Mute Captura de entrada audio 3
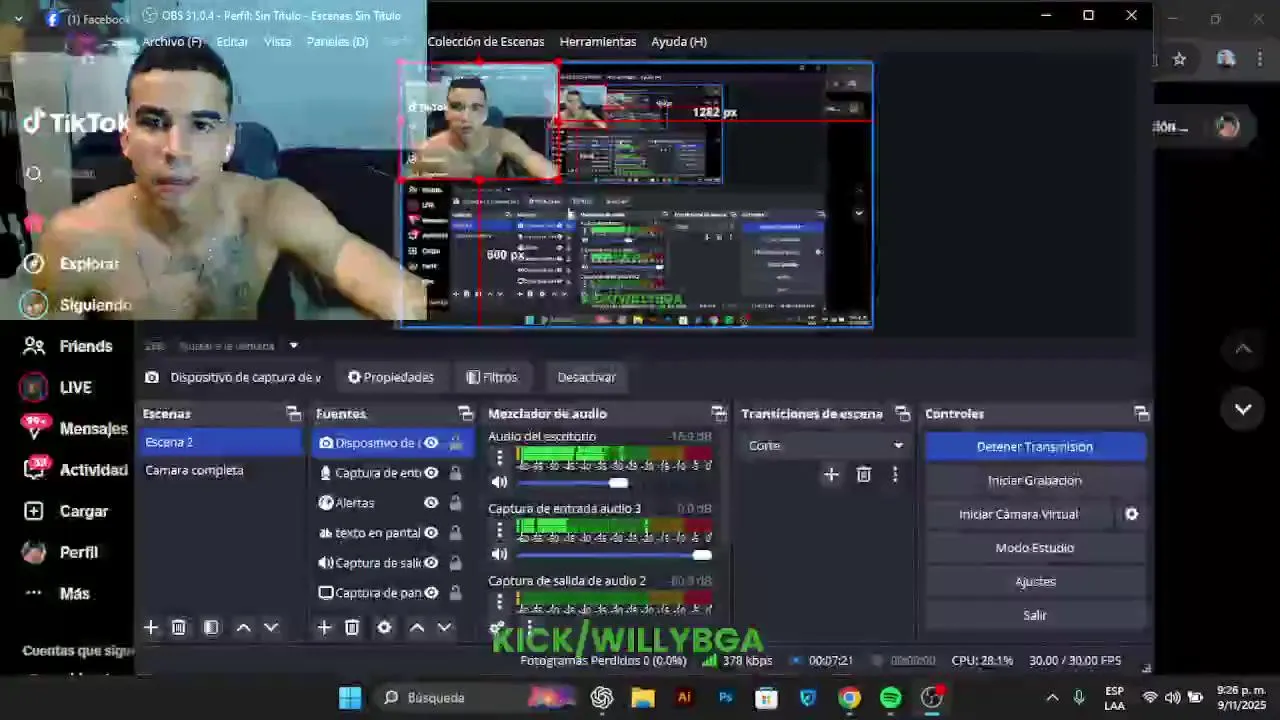Viewport: 1280px width, 720px height. tap(499, 554)
